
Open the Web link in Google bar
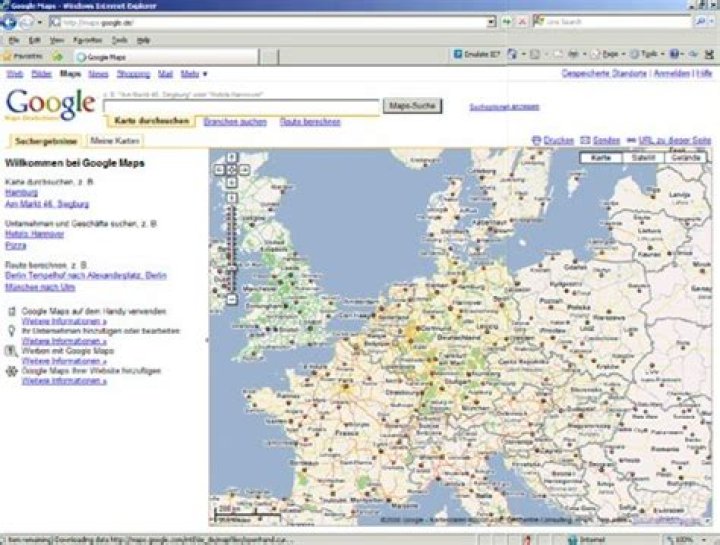(15, 74)
